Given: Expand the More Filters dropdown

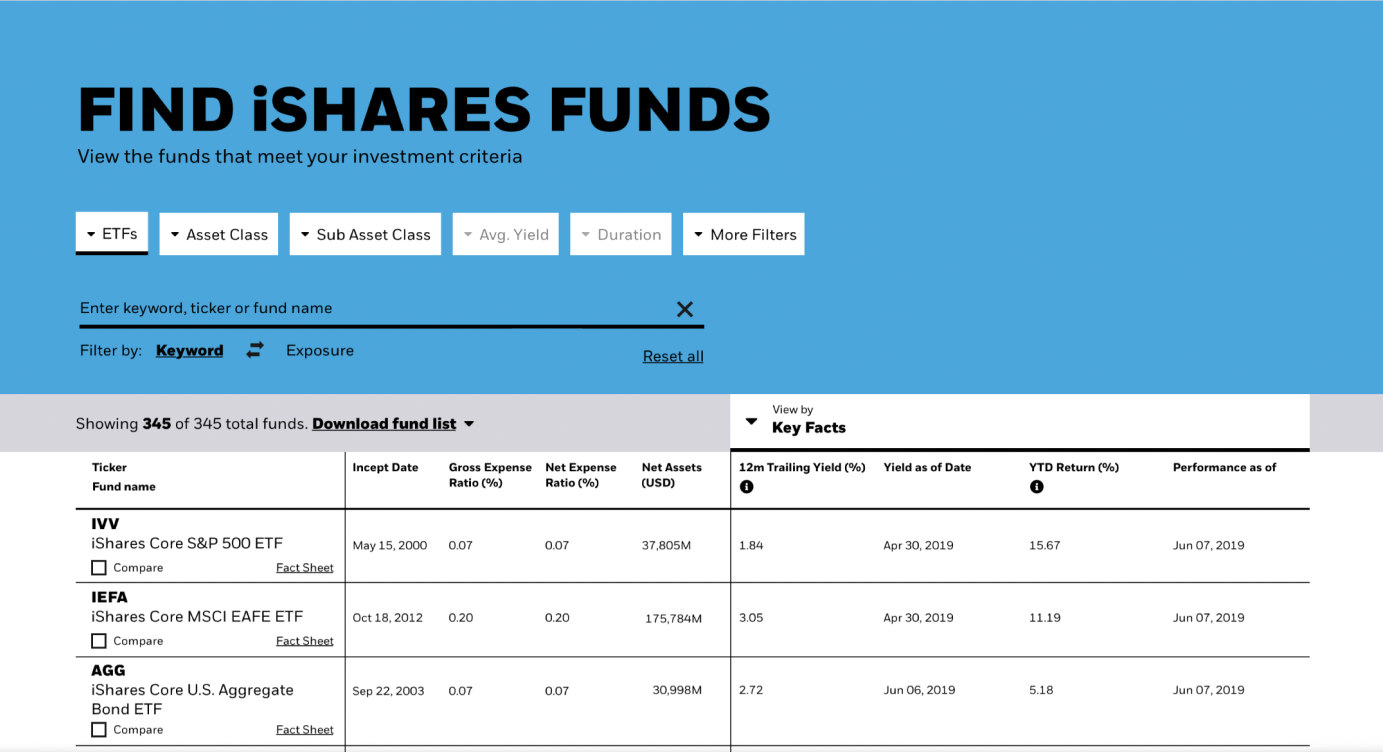Looking at the screenshot, I should pyautogui.click(x=743, y=235).
